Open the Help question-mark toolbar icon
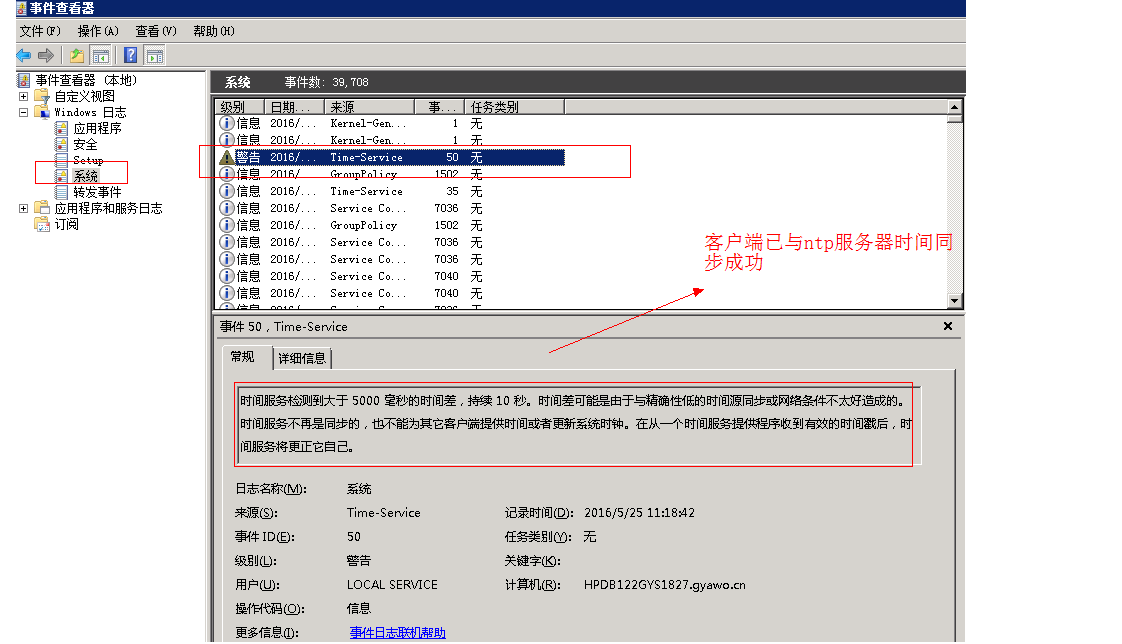The width and height of the screenshot is (1122, 644). (131, 55)
